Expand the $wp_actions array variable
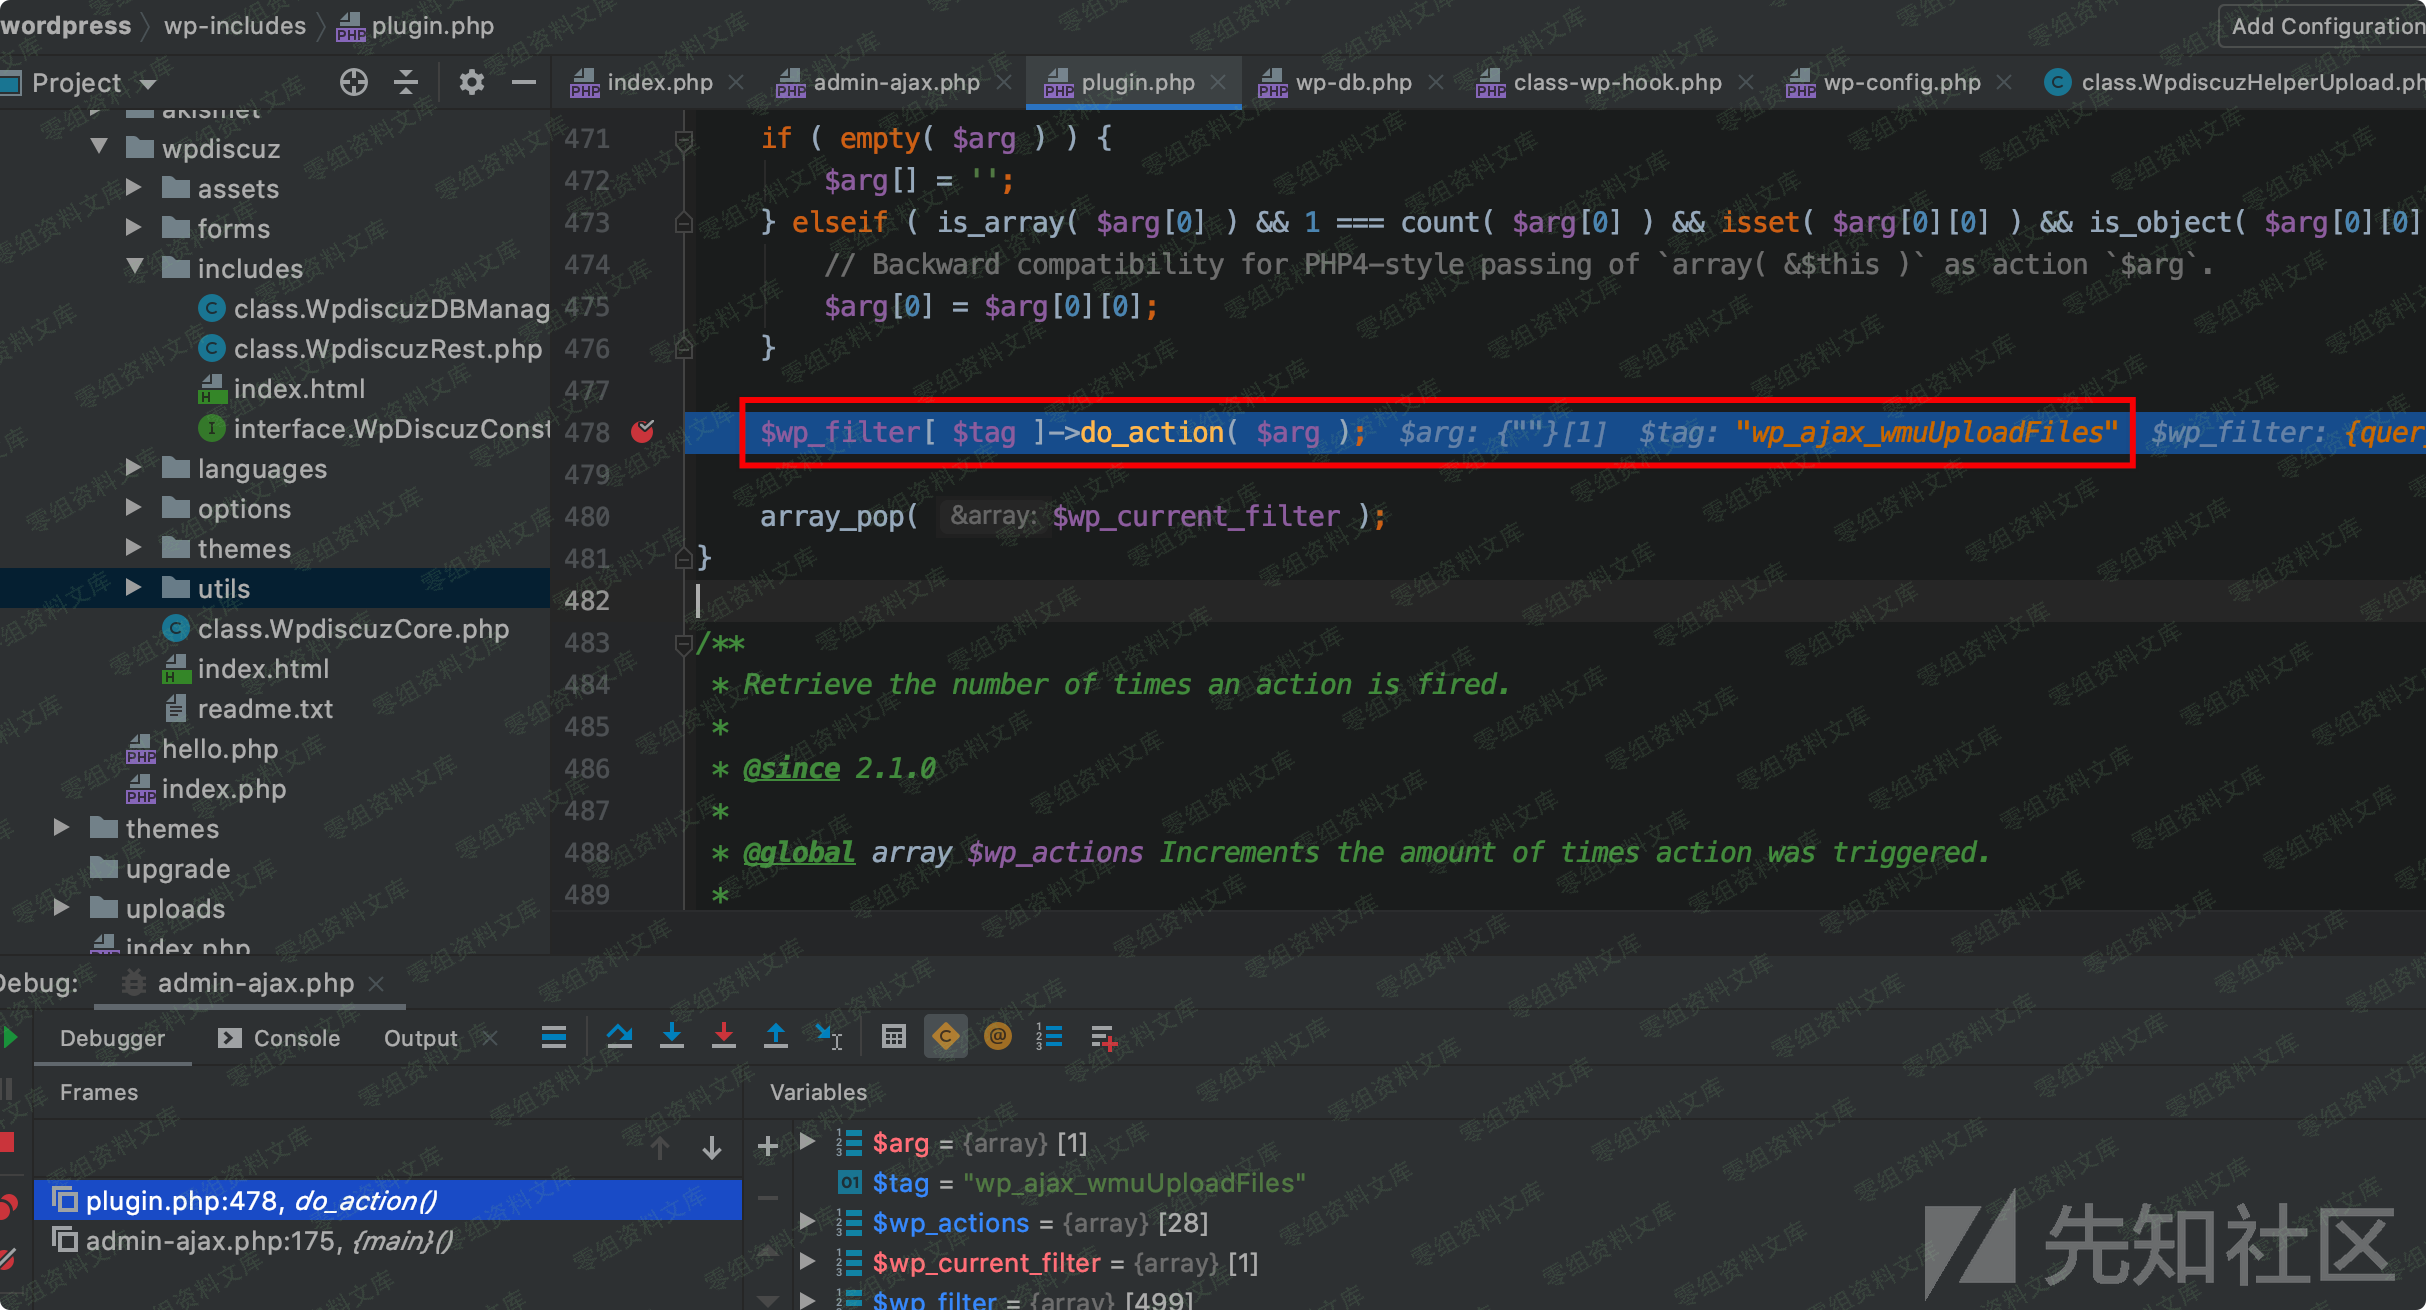The image size is (2426, 1310). click(x=807, y=1222)
